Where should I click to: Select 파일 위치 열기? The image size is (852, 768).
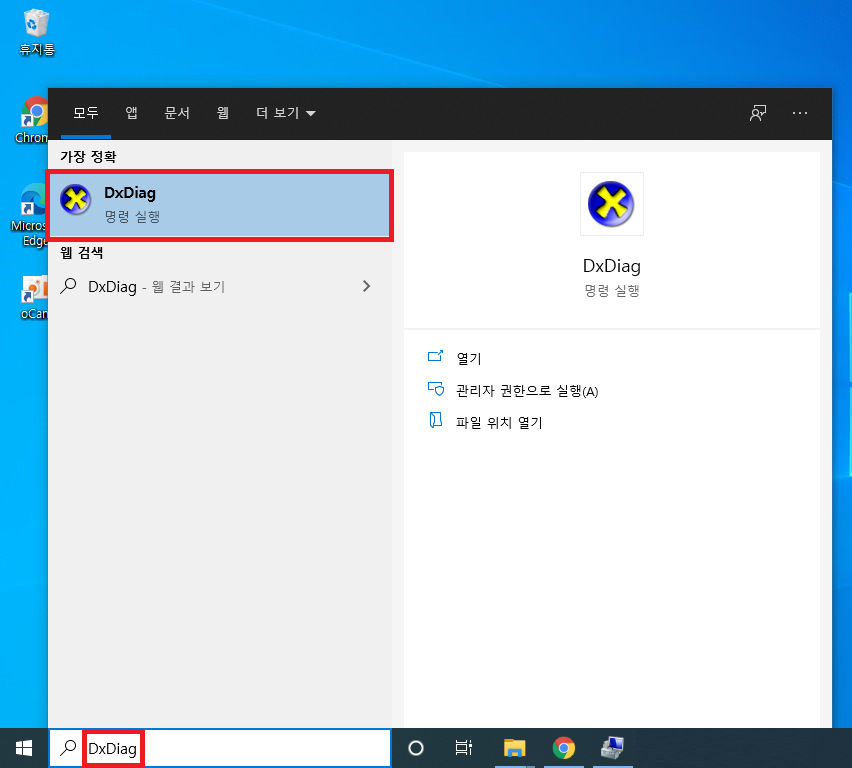coord(499,422)
